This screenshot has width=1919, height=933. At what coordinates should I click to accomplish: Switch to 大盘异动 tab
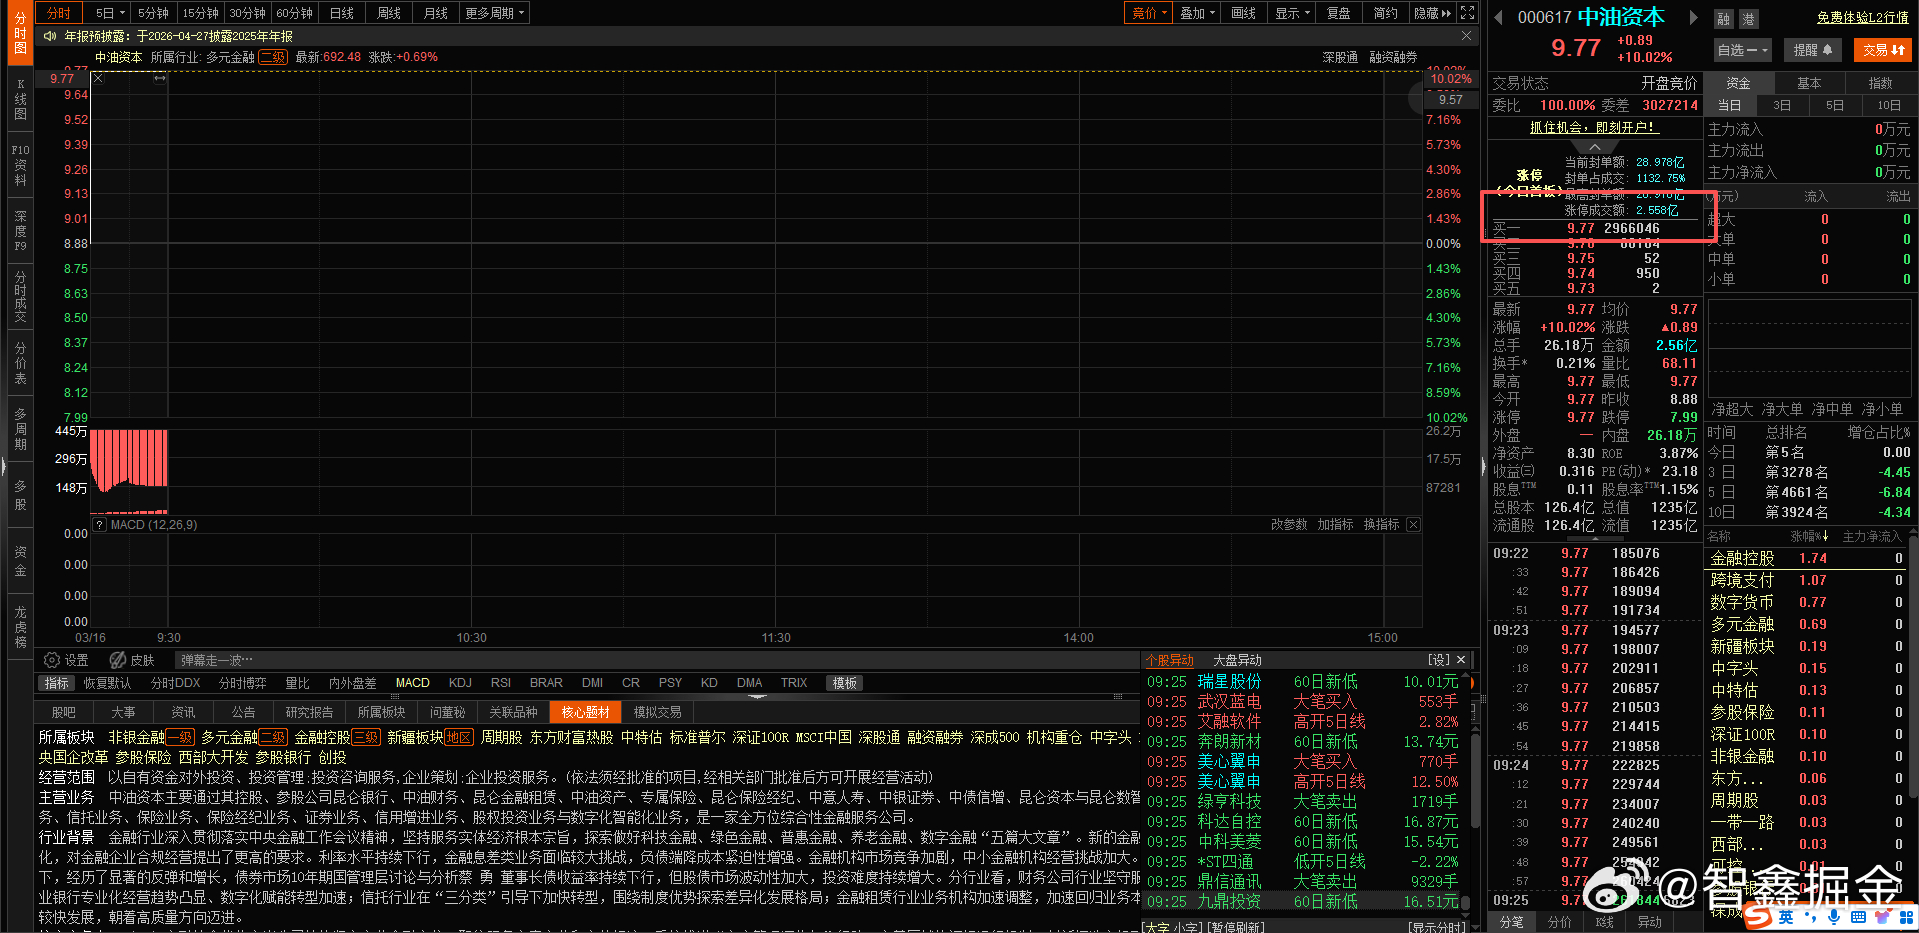click(1237, 660)
